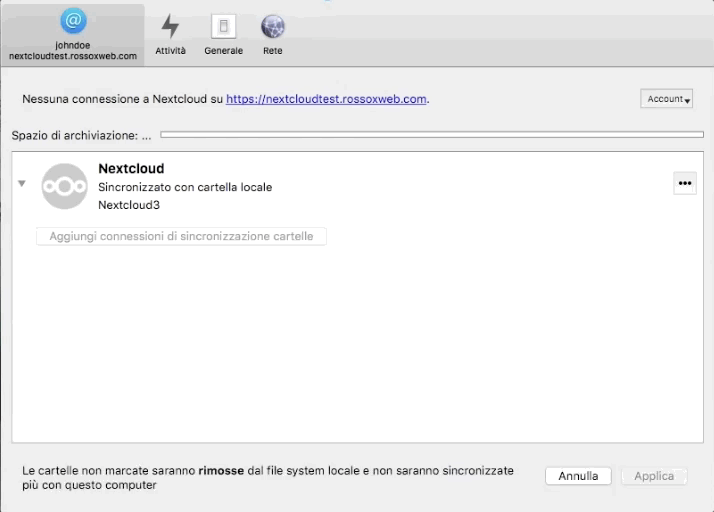Viewport: 714px width, 512px height.
Task: Click the johndoe account @ icon
Action: [73, 21]
